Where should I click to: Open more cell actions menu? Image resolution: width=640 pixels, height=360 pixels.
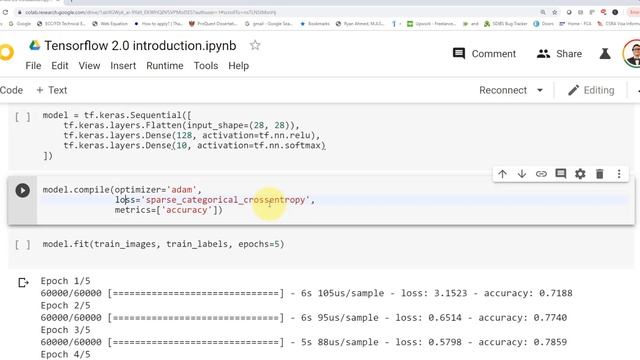click(x=619, y=174)
